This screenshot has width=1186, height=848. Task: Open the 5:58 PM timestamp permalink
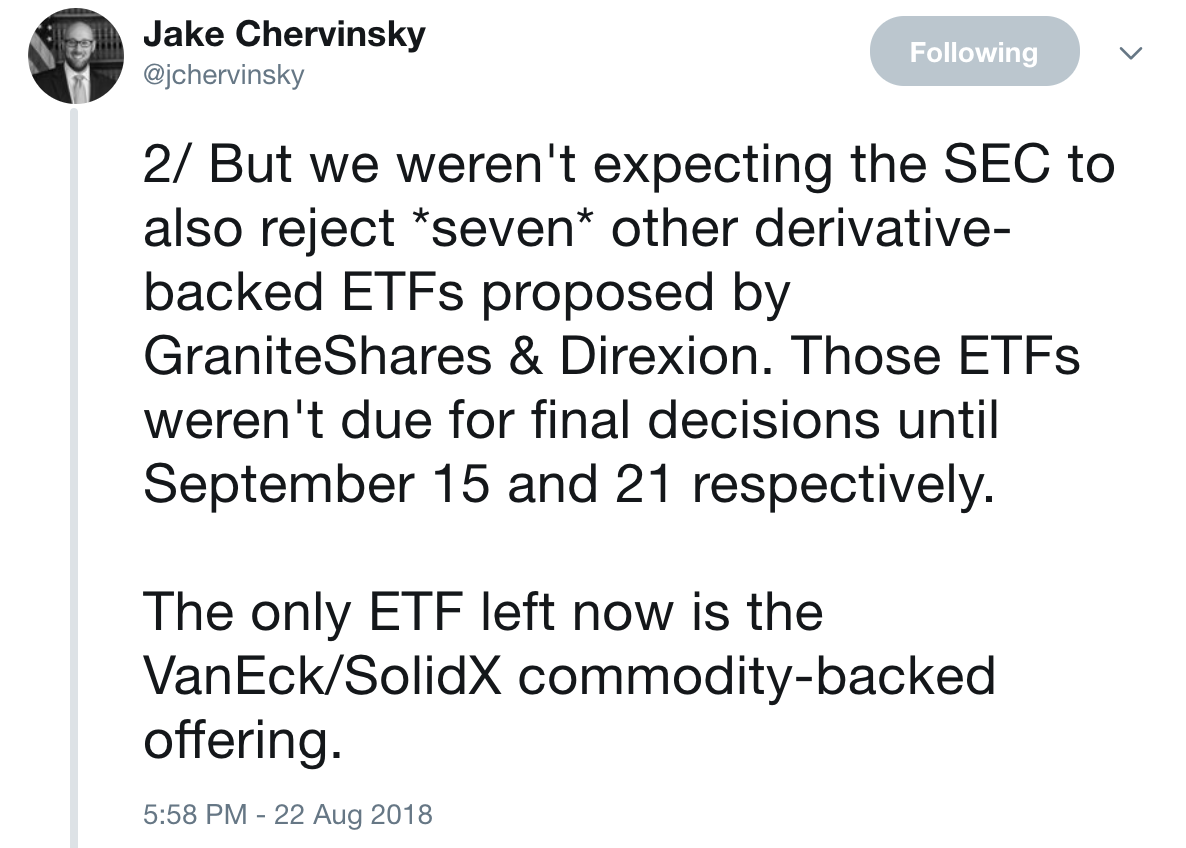195,815
